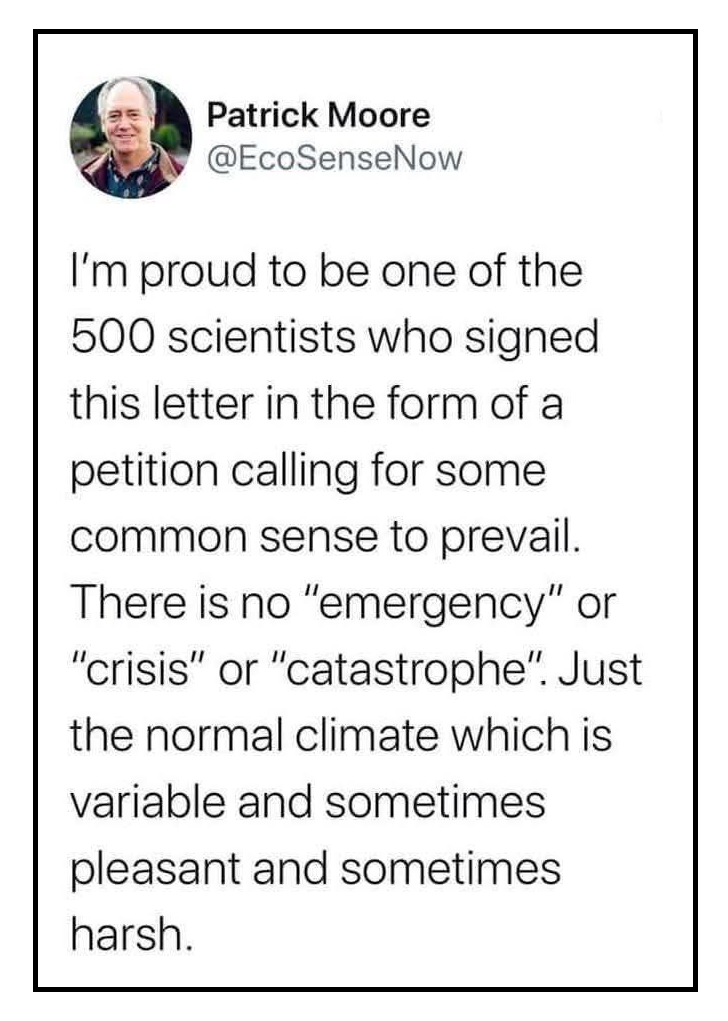
Task: Click the line "pleasant and sometimes"
Action: [316, 865]
